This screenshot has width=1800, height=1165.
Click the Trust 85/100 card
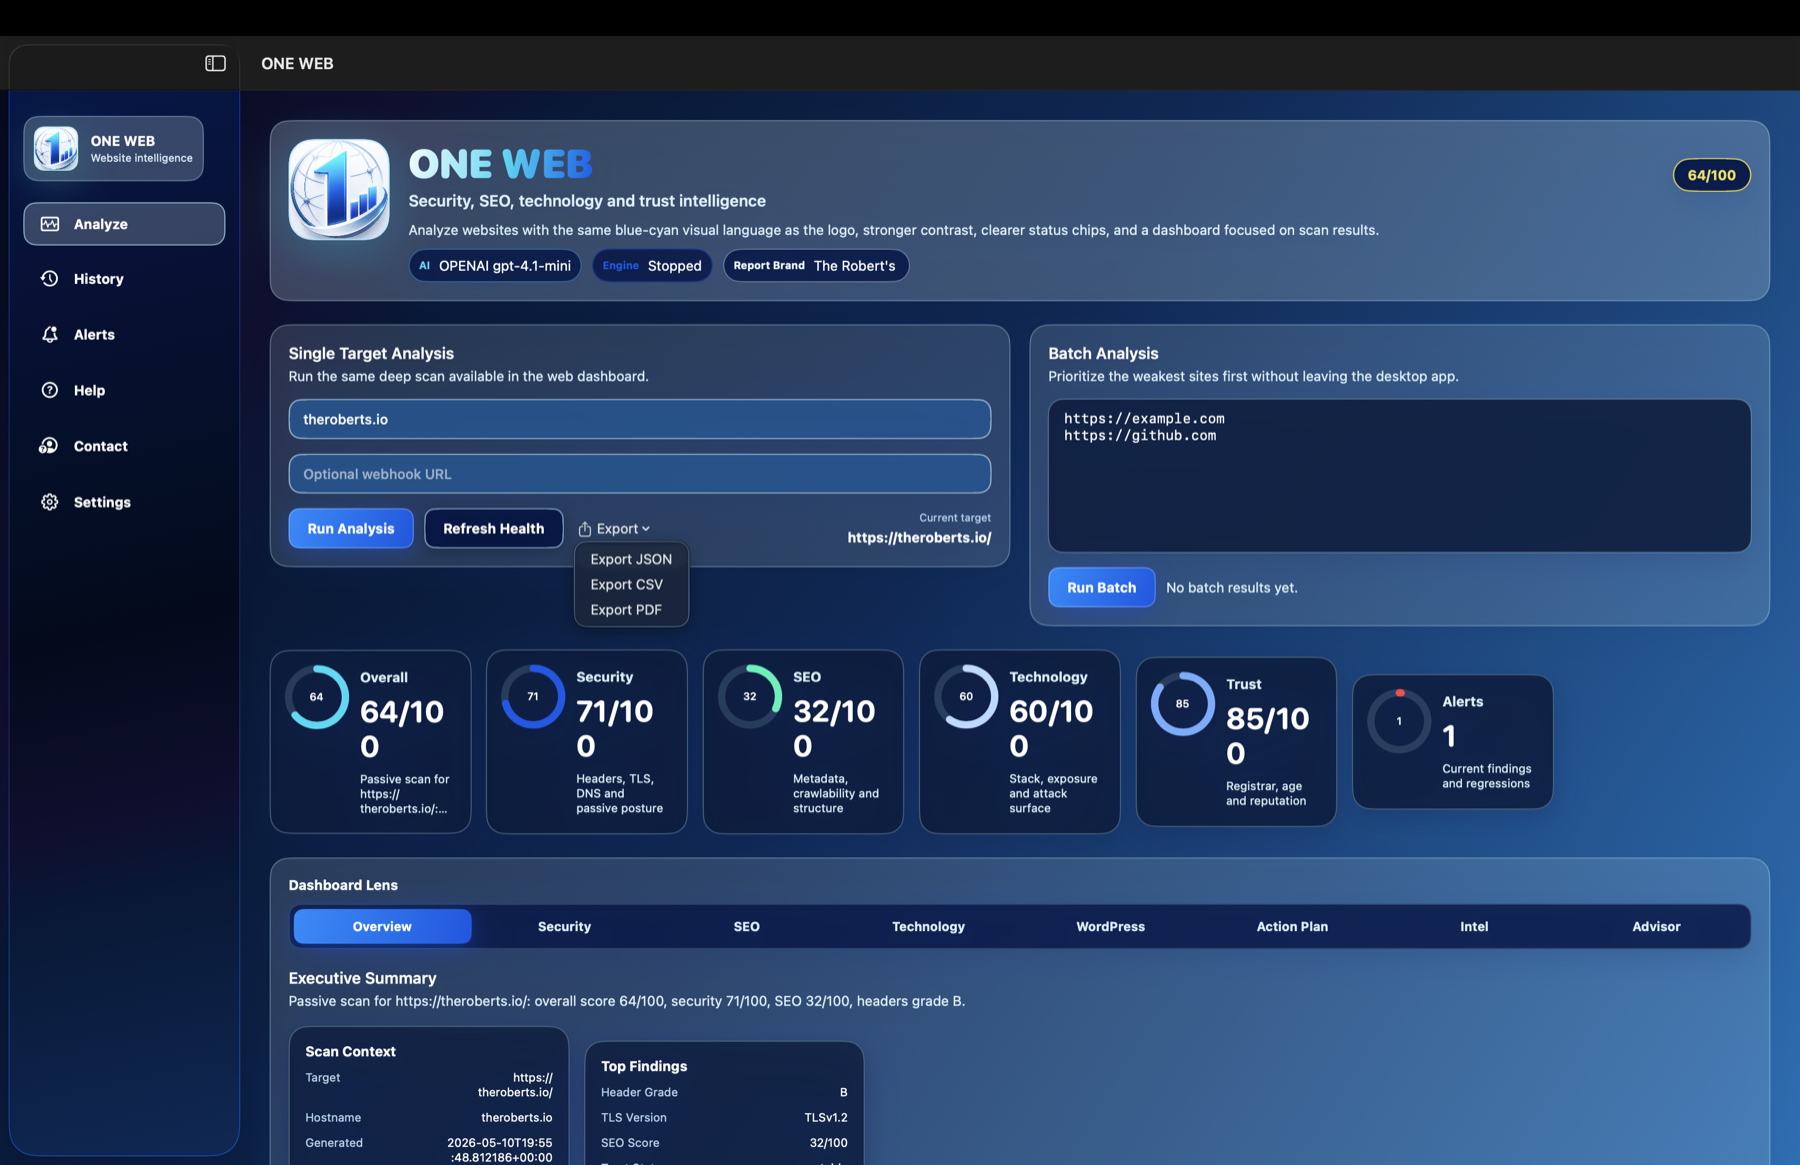point(1236,742)
